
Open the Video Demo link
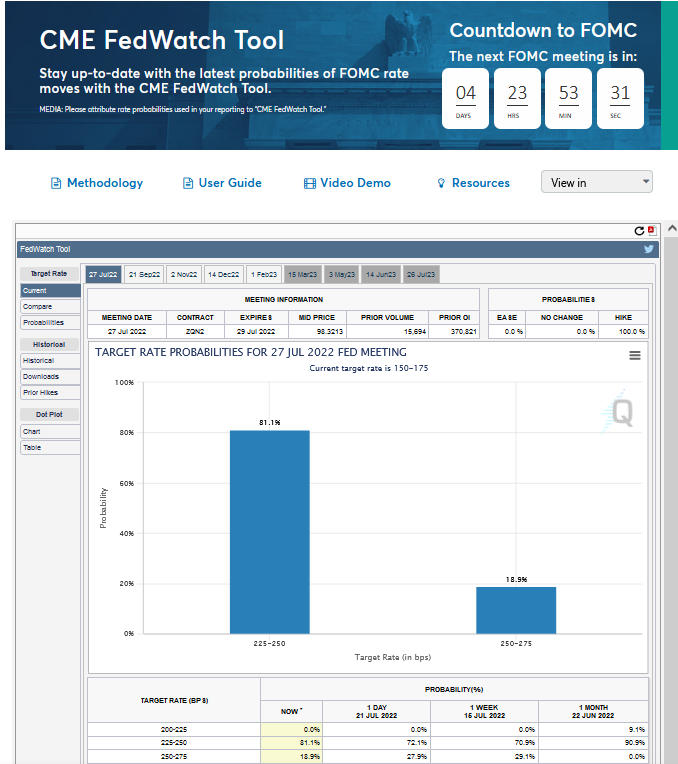point(355,183)
